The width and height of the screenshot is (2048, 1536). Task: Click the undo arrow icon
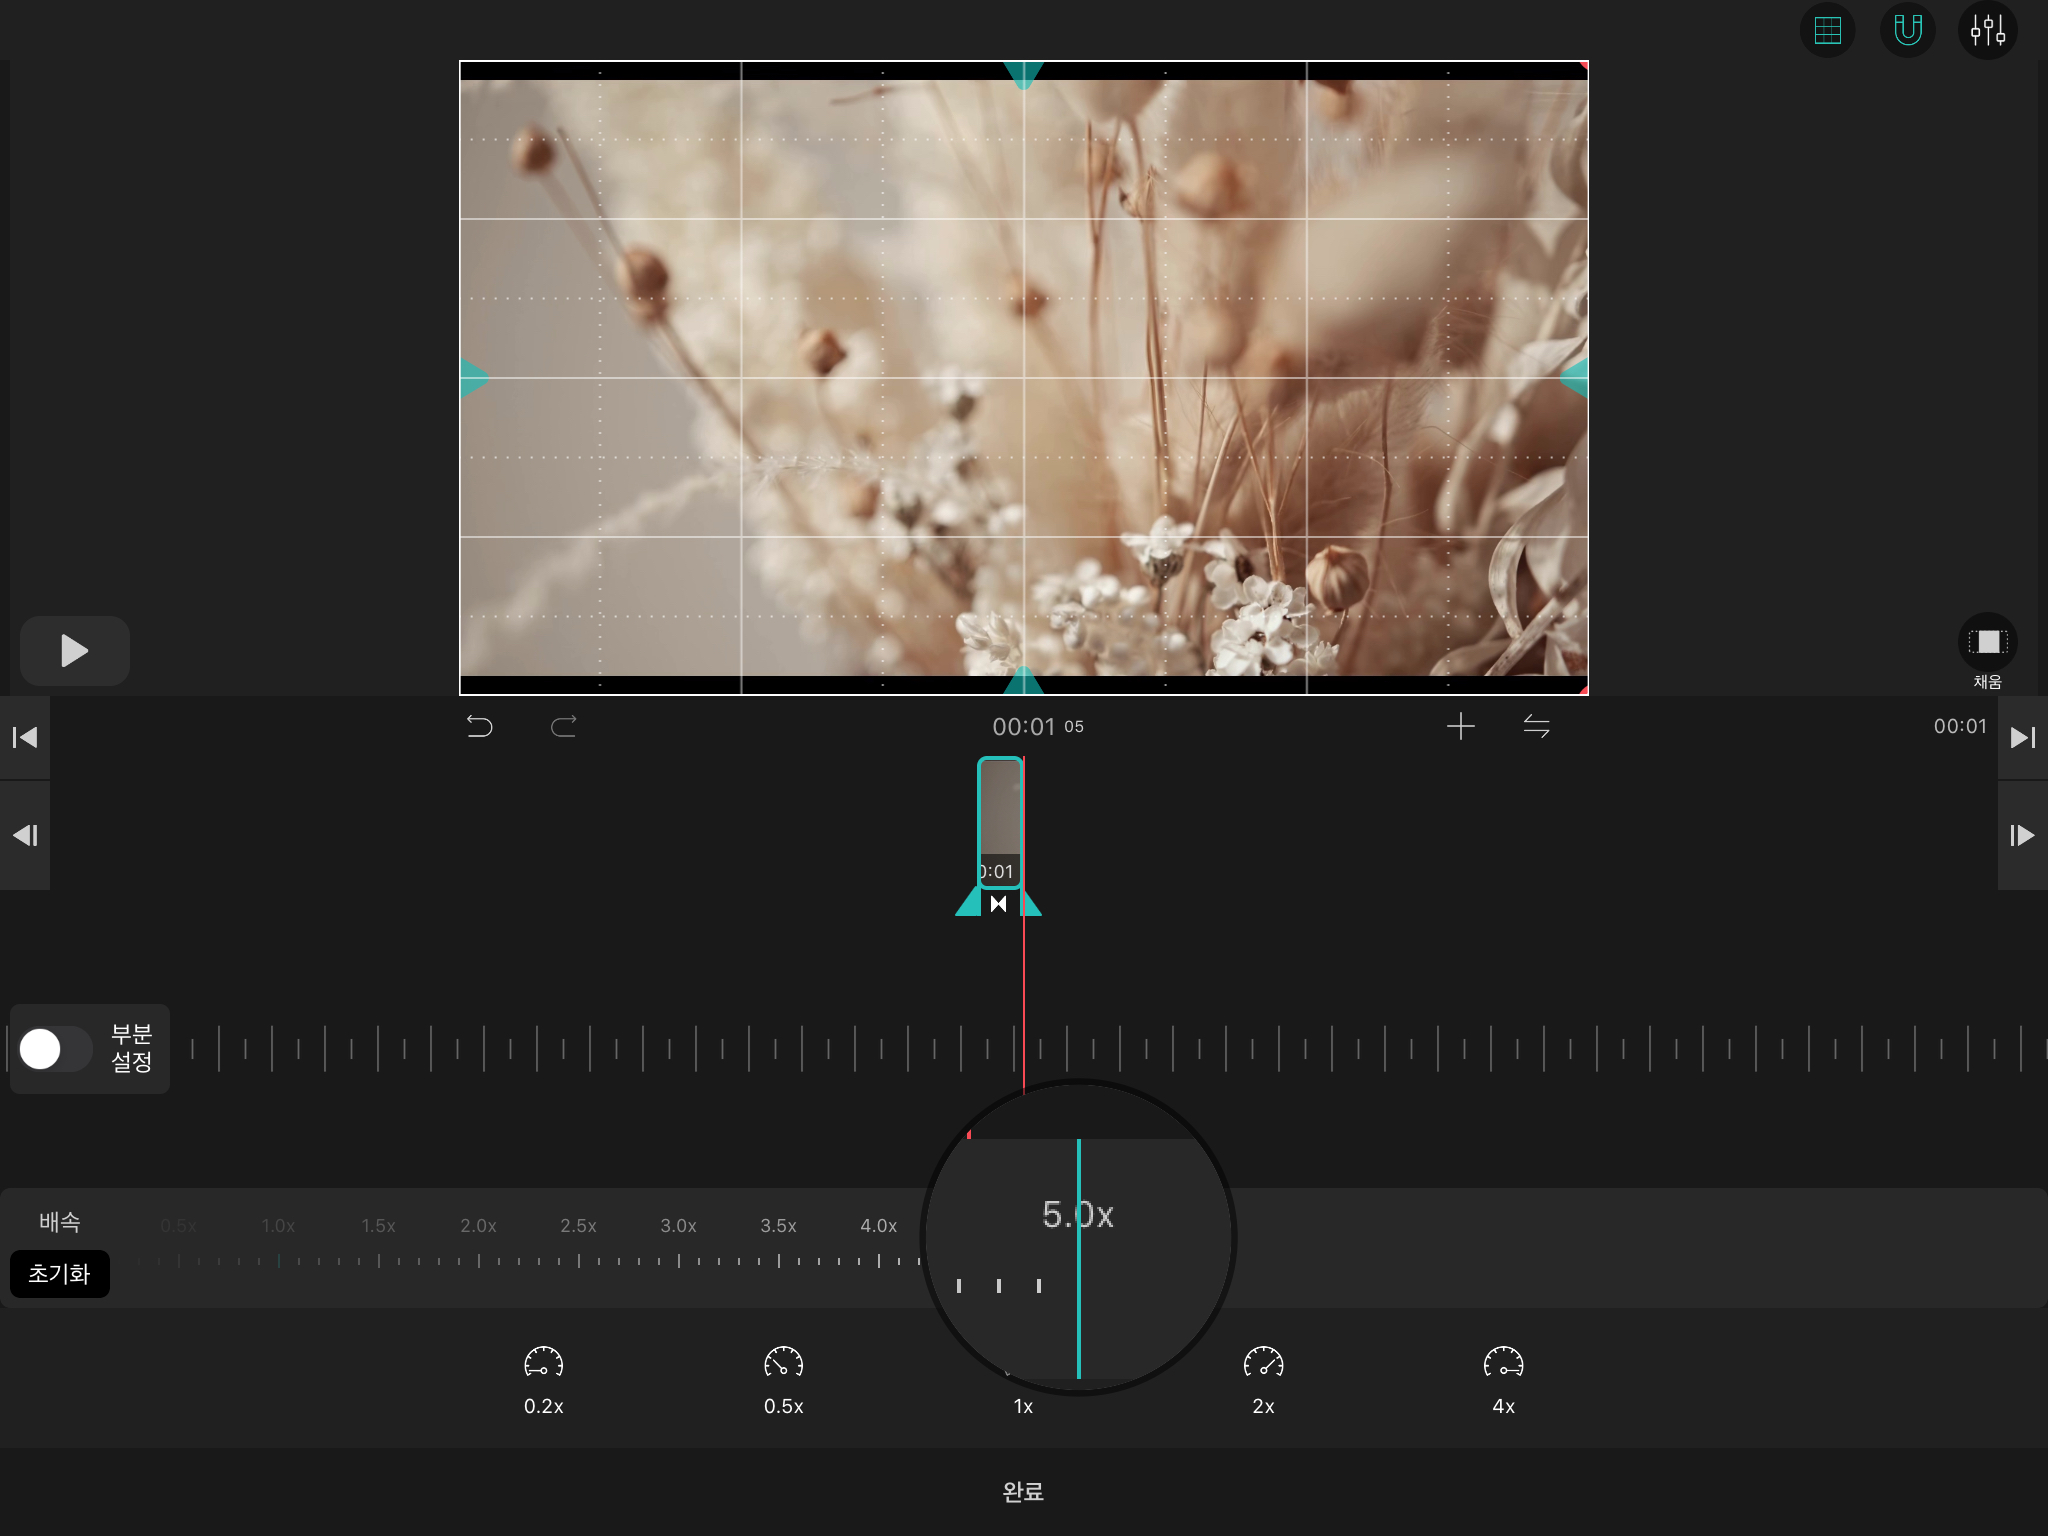tap(480, 726)
